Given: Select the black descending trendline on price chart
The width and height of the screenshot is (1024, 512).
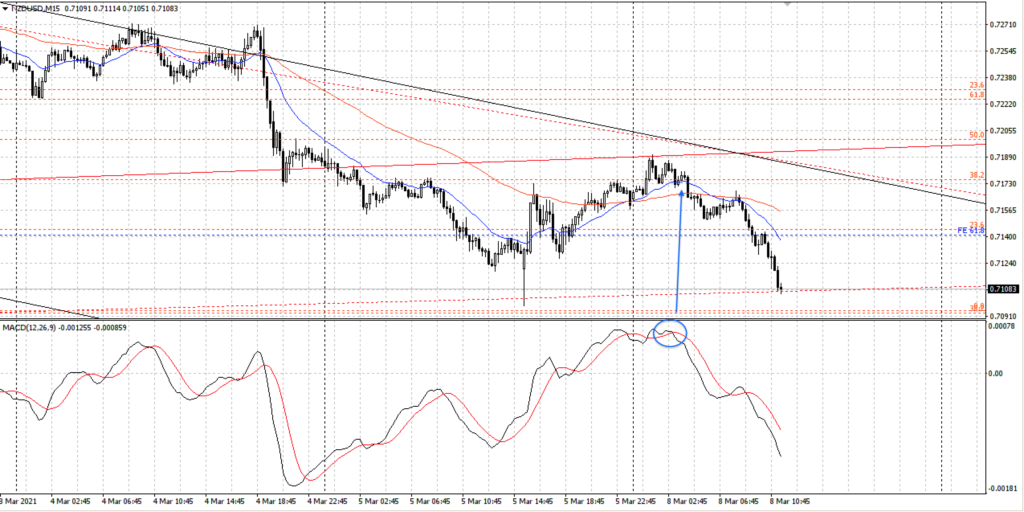Looking at the screenshot, I should pos(493,103).
